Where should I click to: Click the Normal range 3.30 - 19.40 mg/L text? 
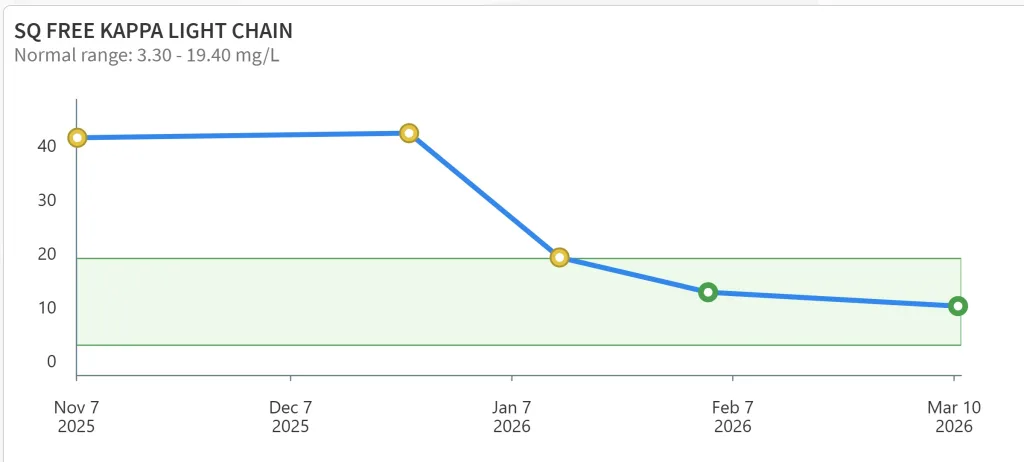coord(146,54)
